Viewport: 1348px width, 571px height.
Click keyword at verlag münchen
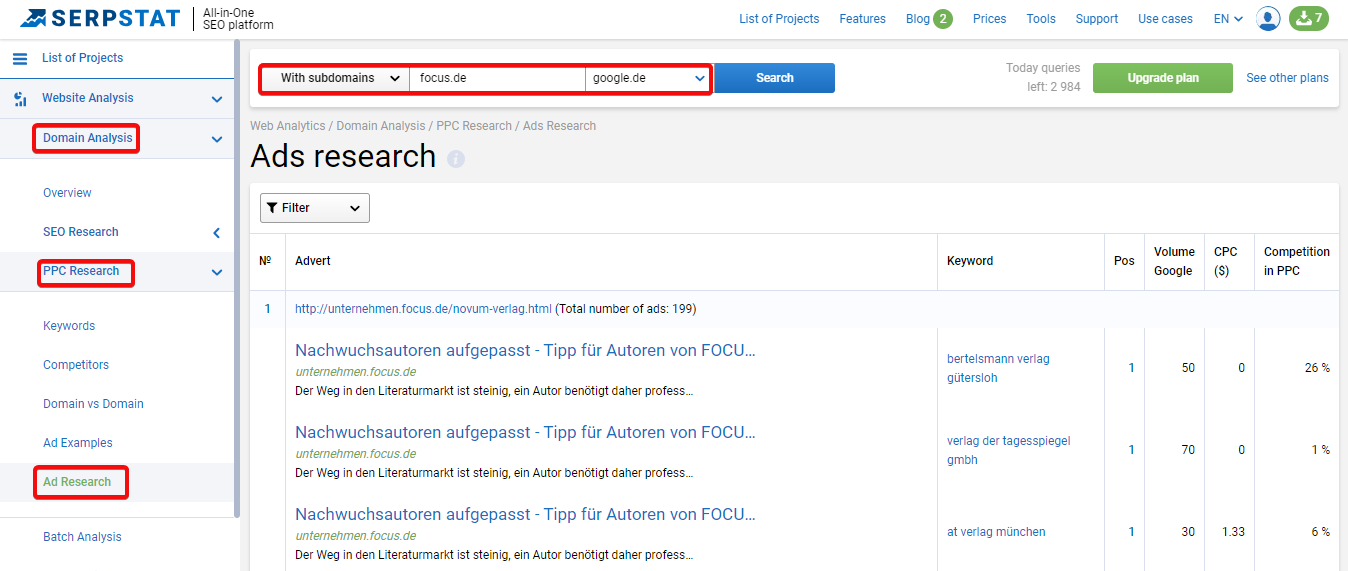point(996,532)
